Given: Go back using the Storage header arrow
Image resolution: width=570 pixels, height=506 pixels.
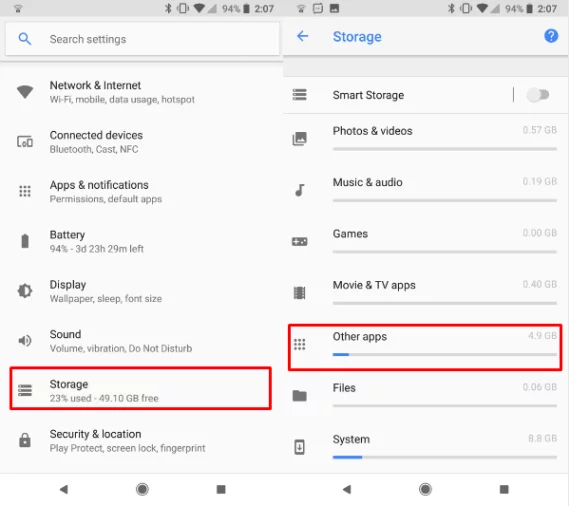Looking at the screenshot, I should tap(302, 36).
